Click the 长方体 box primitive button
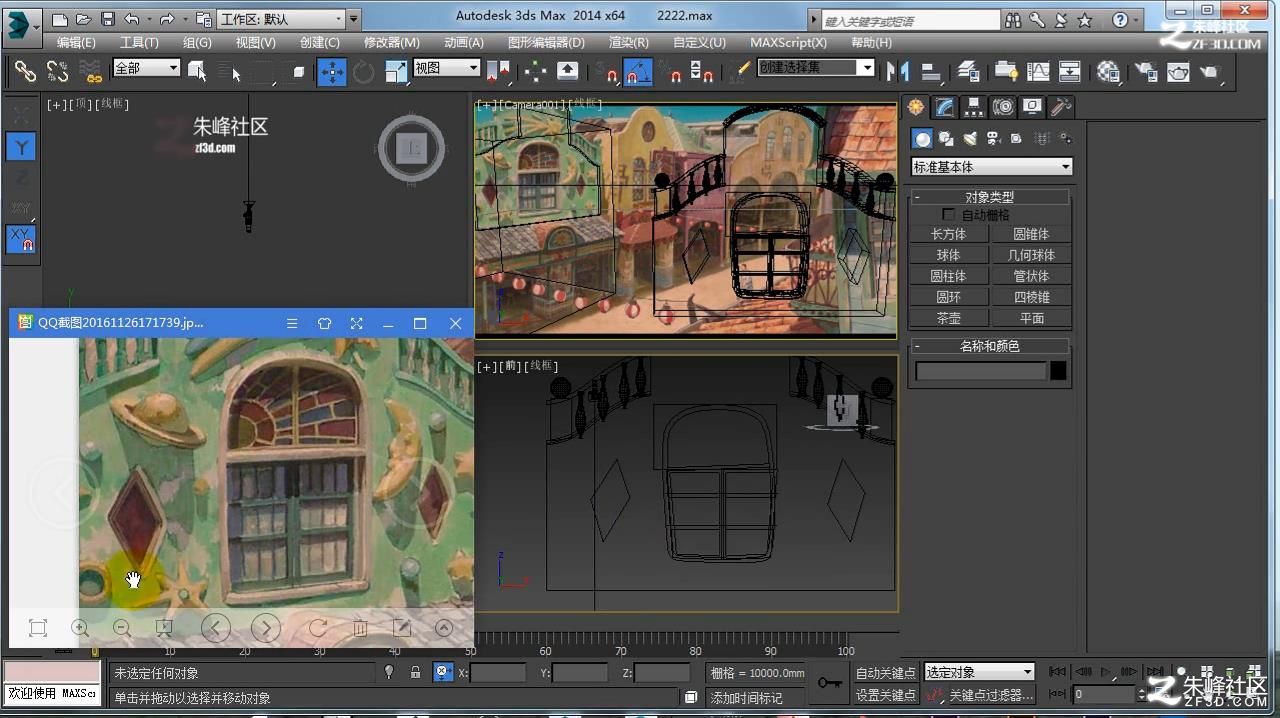The height and width of the screenshot is (718, 1280). point(949,234)
